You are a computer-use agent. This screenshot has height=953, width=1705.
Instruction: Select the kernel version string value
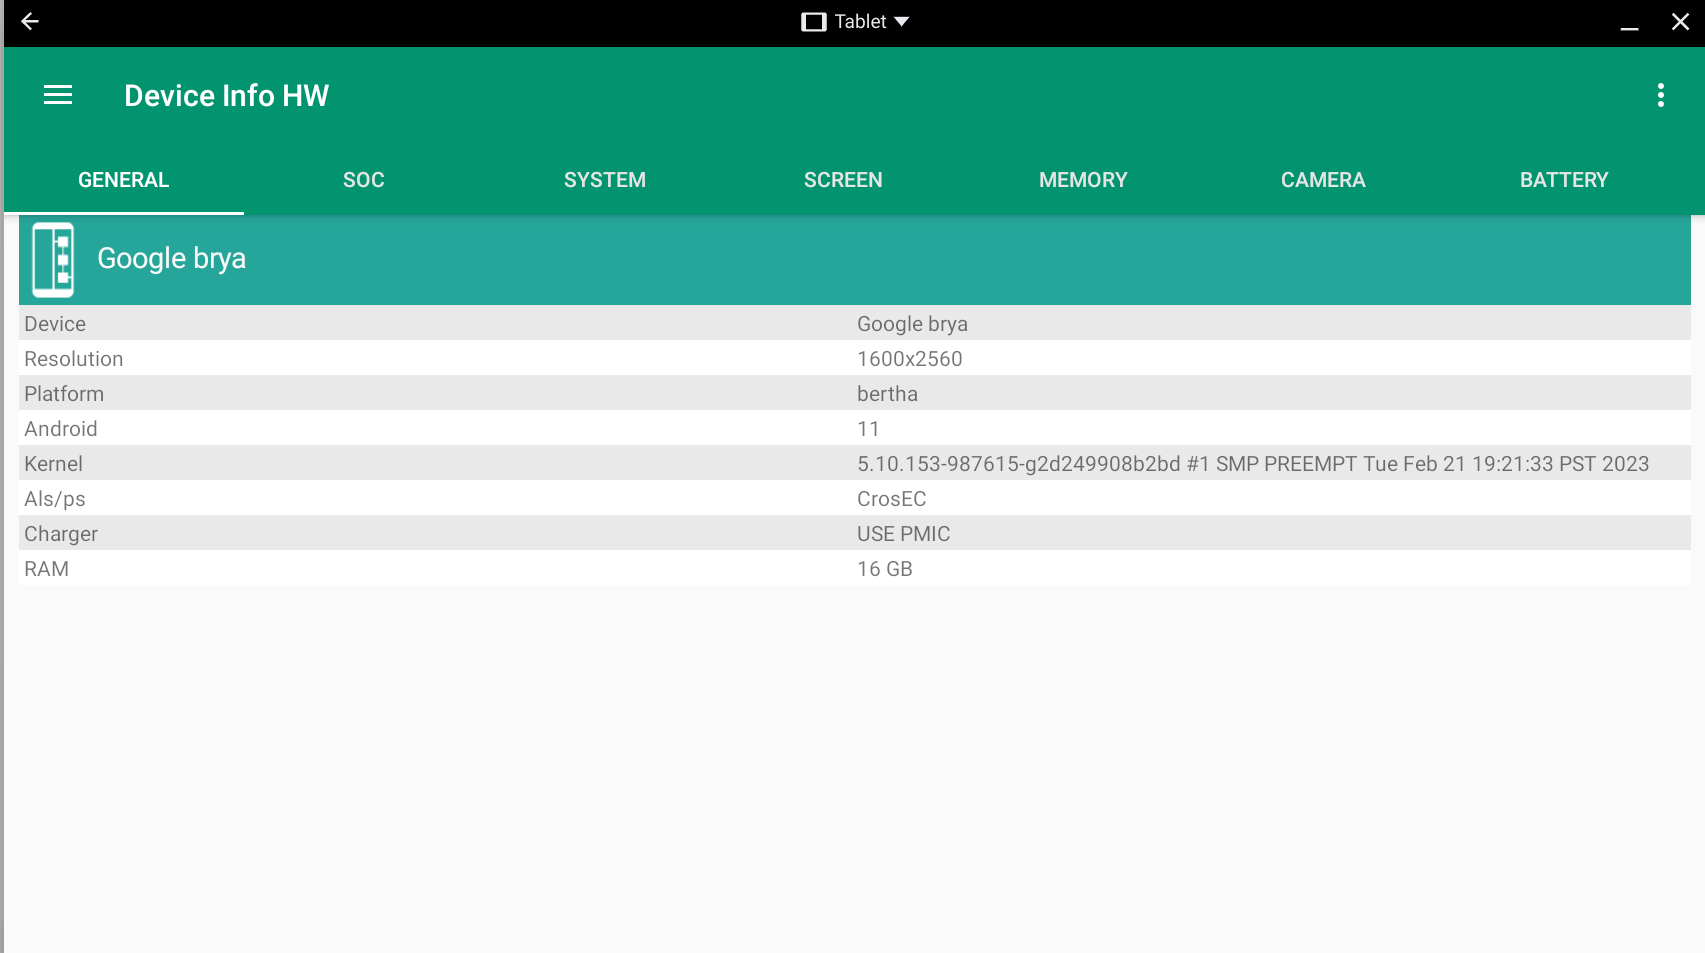coord(1253,464)
